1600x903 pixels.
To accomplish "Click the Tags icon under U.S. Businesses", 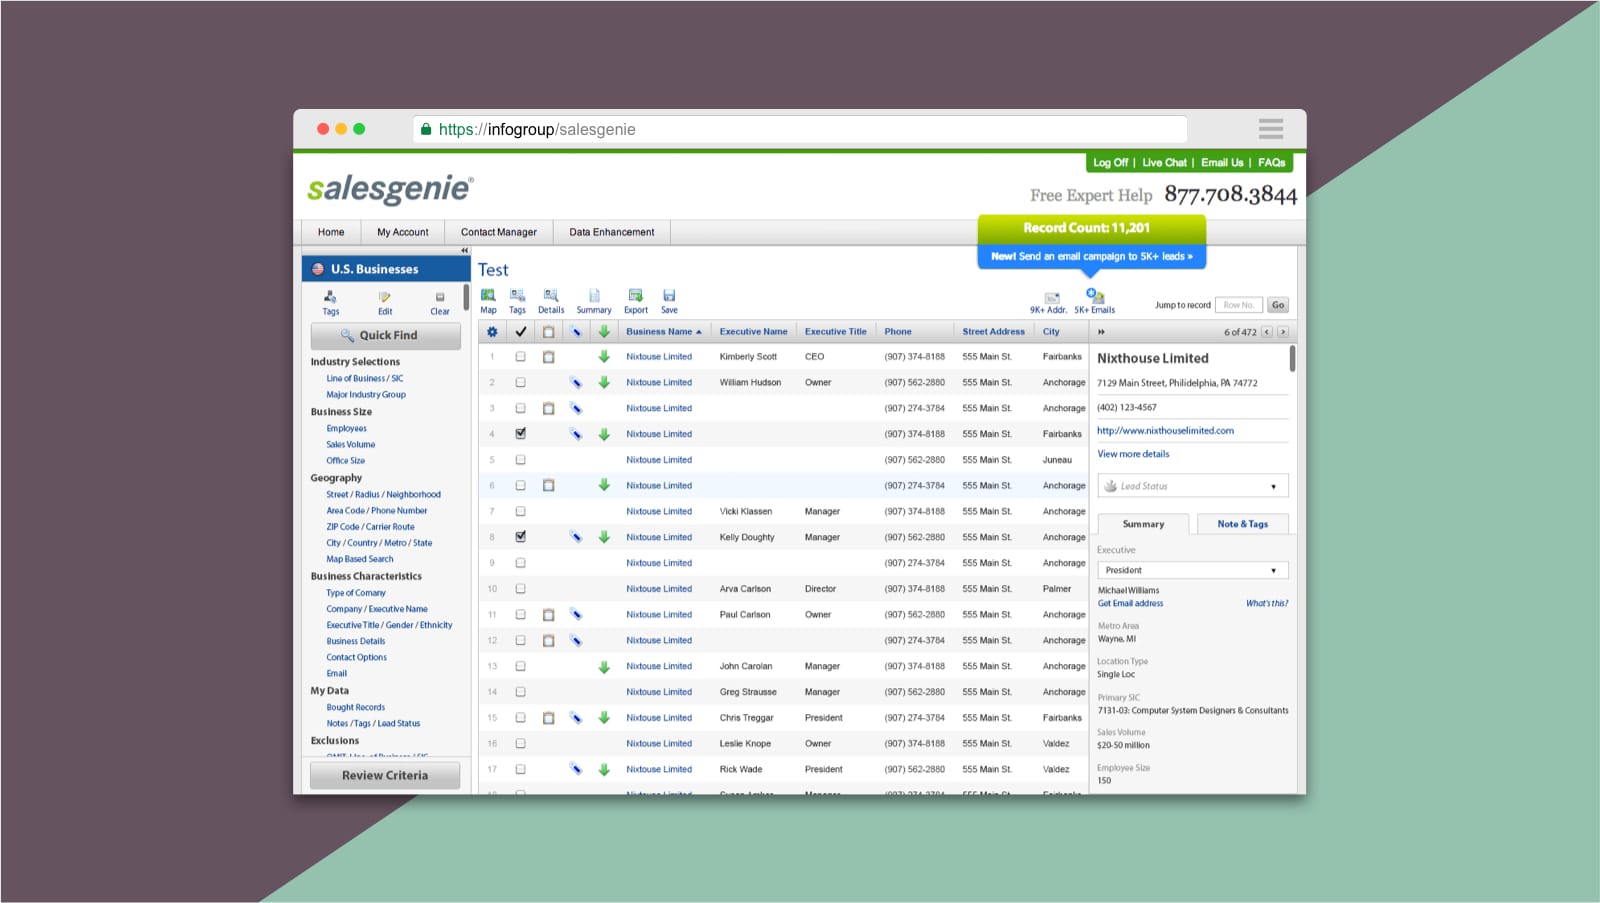I will (x=330, y=297).
